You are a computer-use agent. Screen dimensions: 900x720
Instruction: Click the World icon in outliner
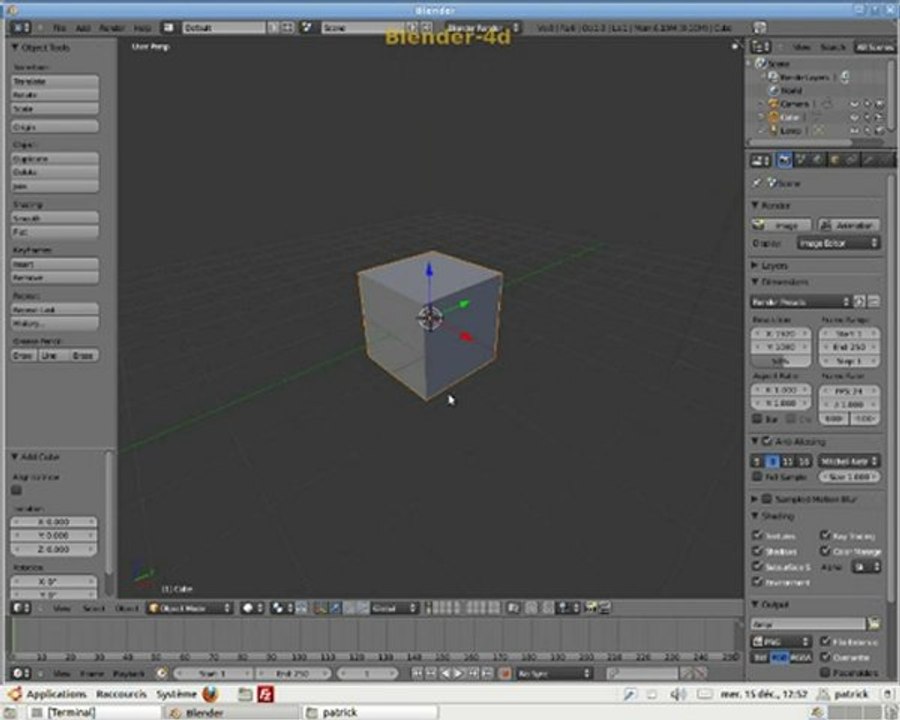[x=774, y=90]
